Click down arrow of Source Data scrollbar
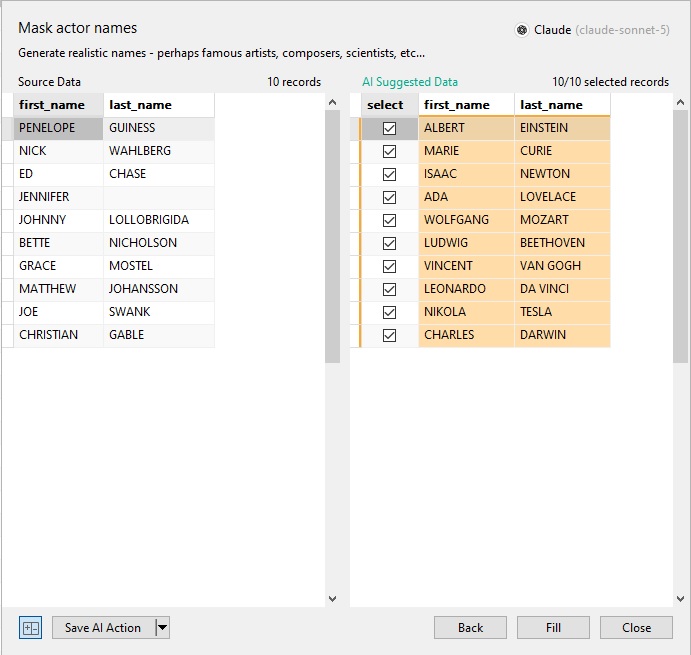Viewport: 691px width, 655px height. click(x=333, y=599)
